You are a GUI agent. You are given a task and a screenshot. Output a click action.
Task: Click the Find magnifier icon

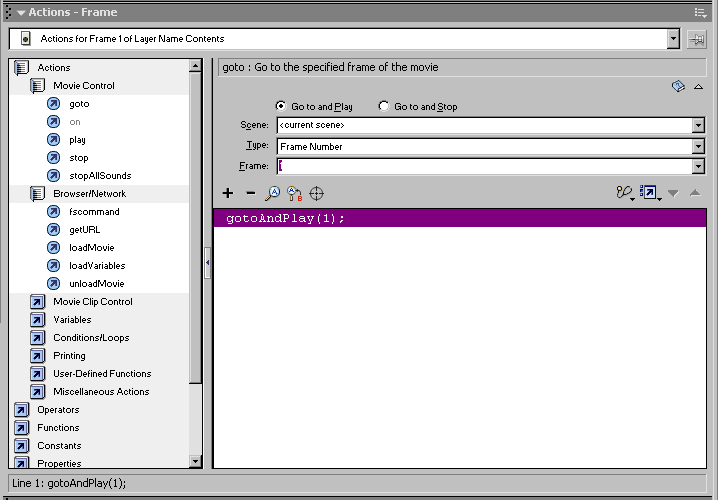click(272, 193)
